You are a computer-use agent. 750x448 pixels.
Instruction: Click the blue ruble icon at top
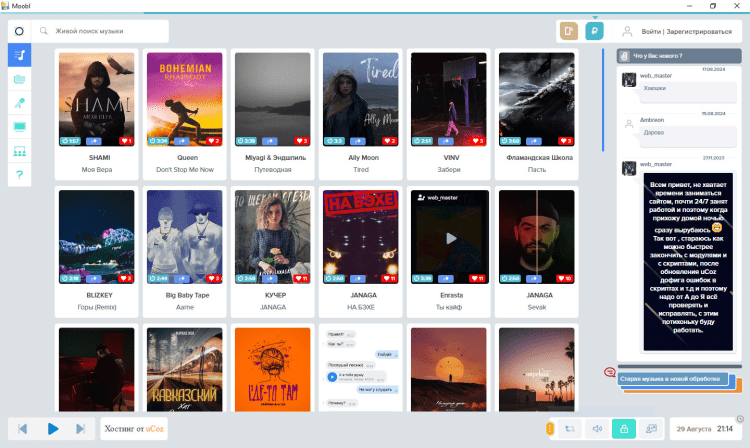click(594, 32)
